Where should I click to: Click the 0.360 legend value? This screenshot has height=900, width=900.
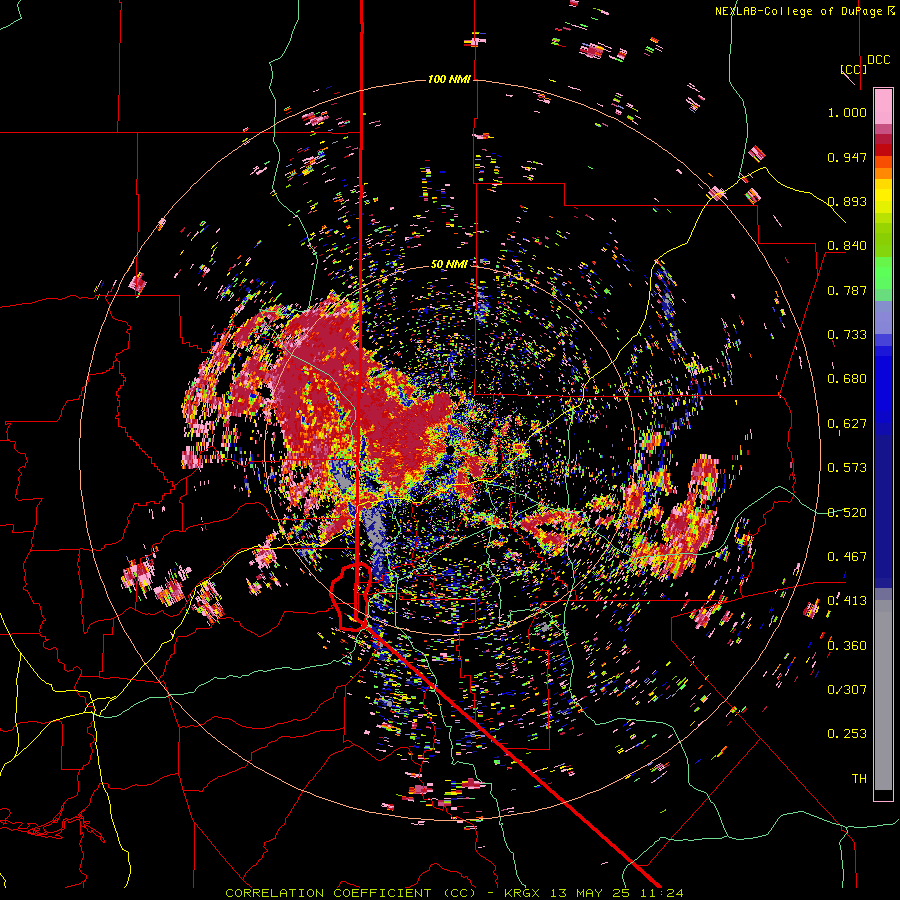[847, 646]
